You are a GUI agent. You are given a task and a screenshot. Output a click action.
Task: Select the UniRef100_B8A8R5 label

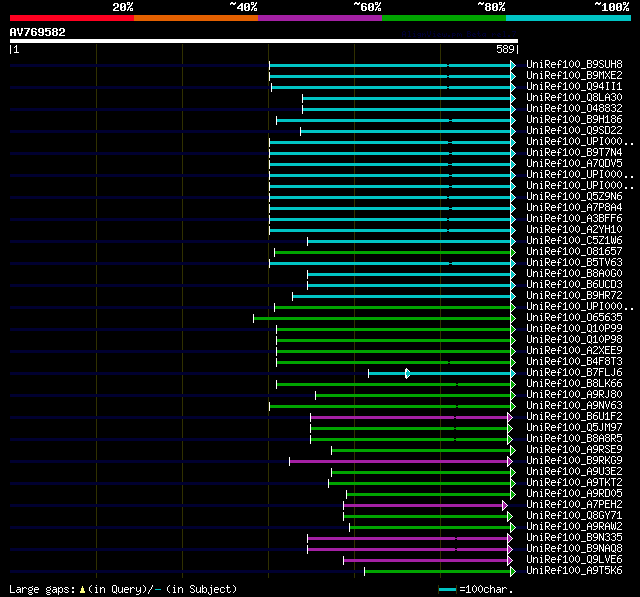[x=574, y=439]
